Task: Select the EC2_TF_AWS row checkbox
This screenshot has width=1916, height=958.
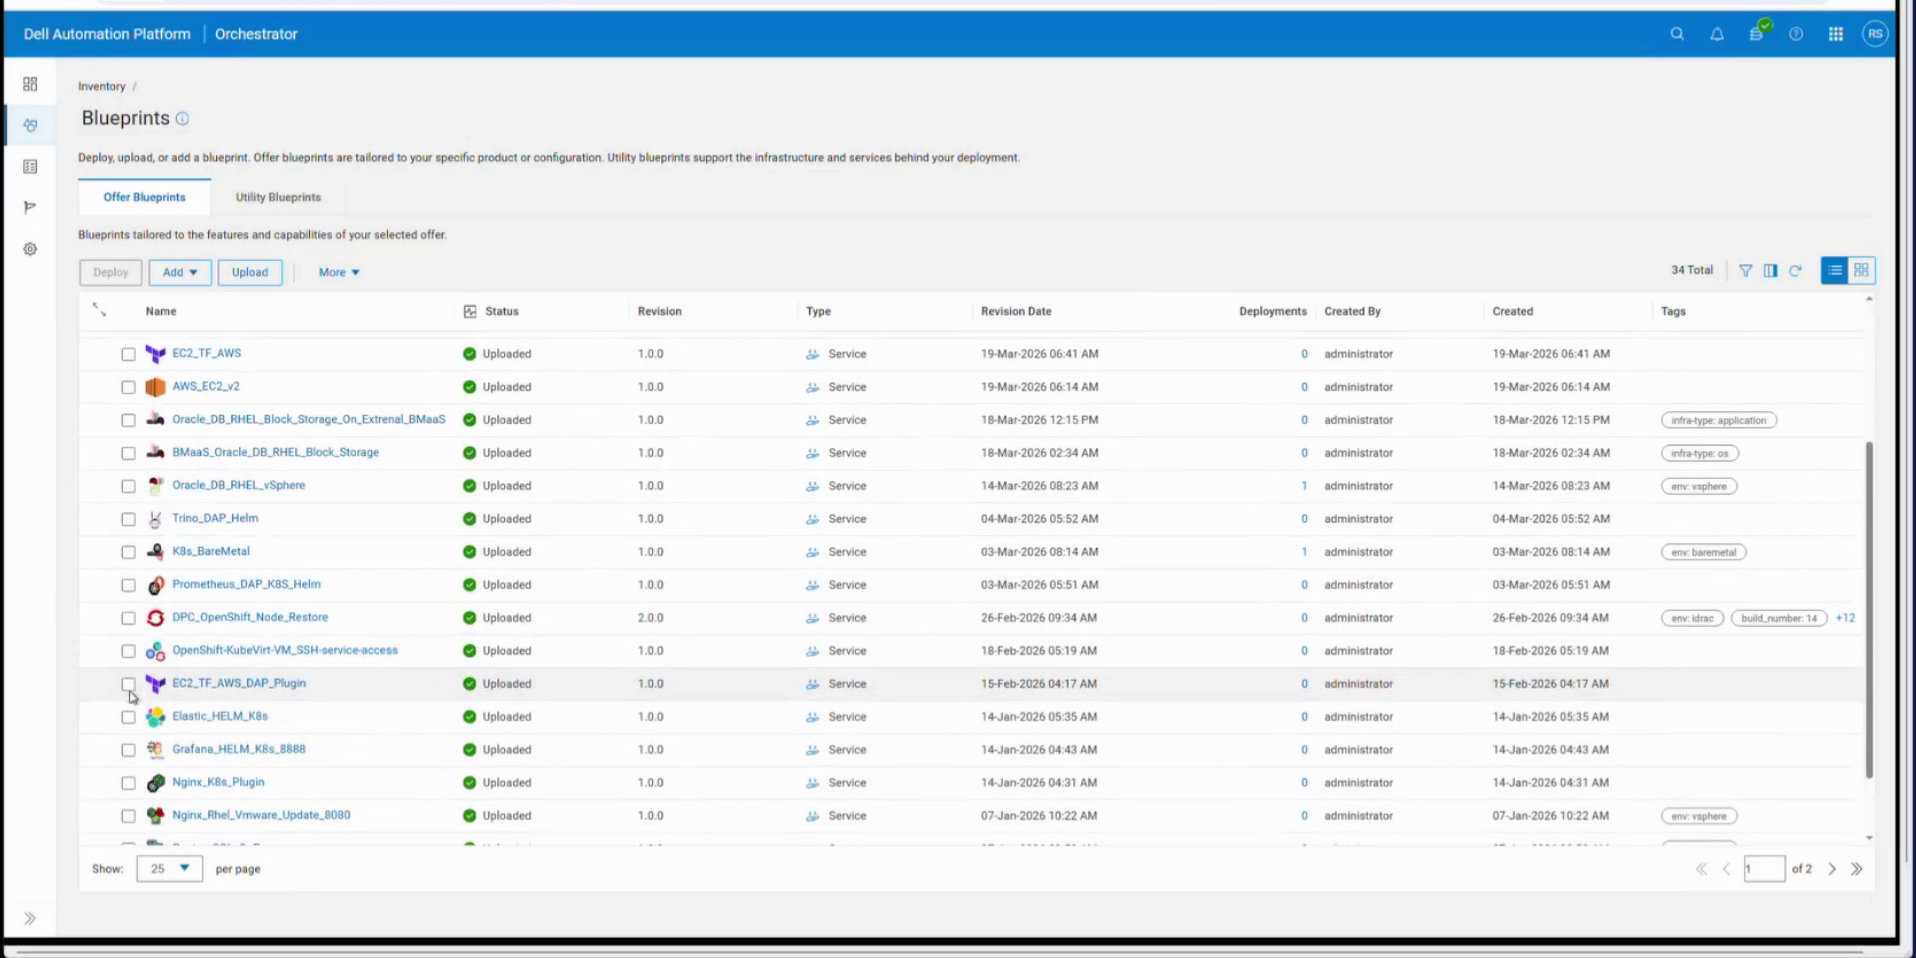Action: (x=128, y=354)
